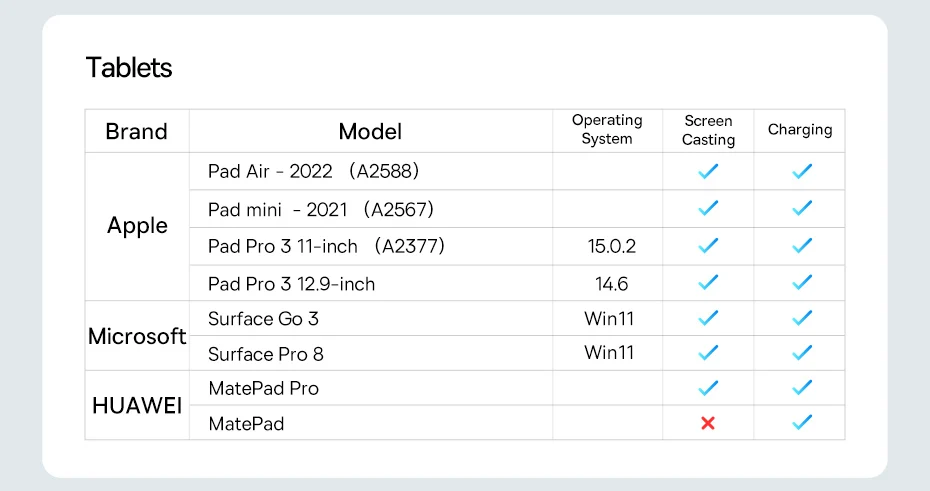Click the Screen Casting checkmark for MatePad Pro

(708, 388)
